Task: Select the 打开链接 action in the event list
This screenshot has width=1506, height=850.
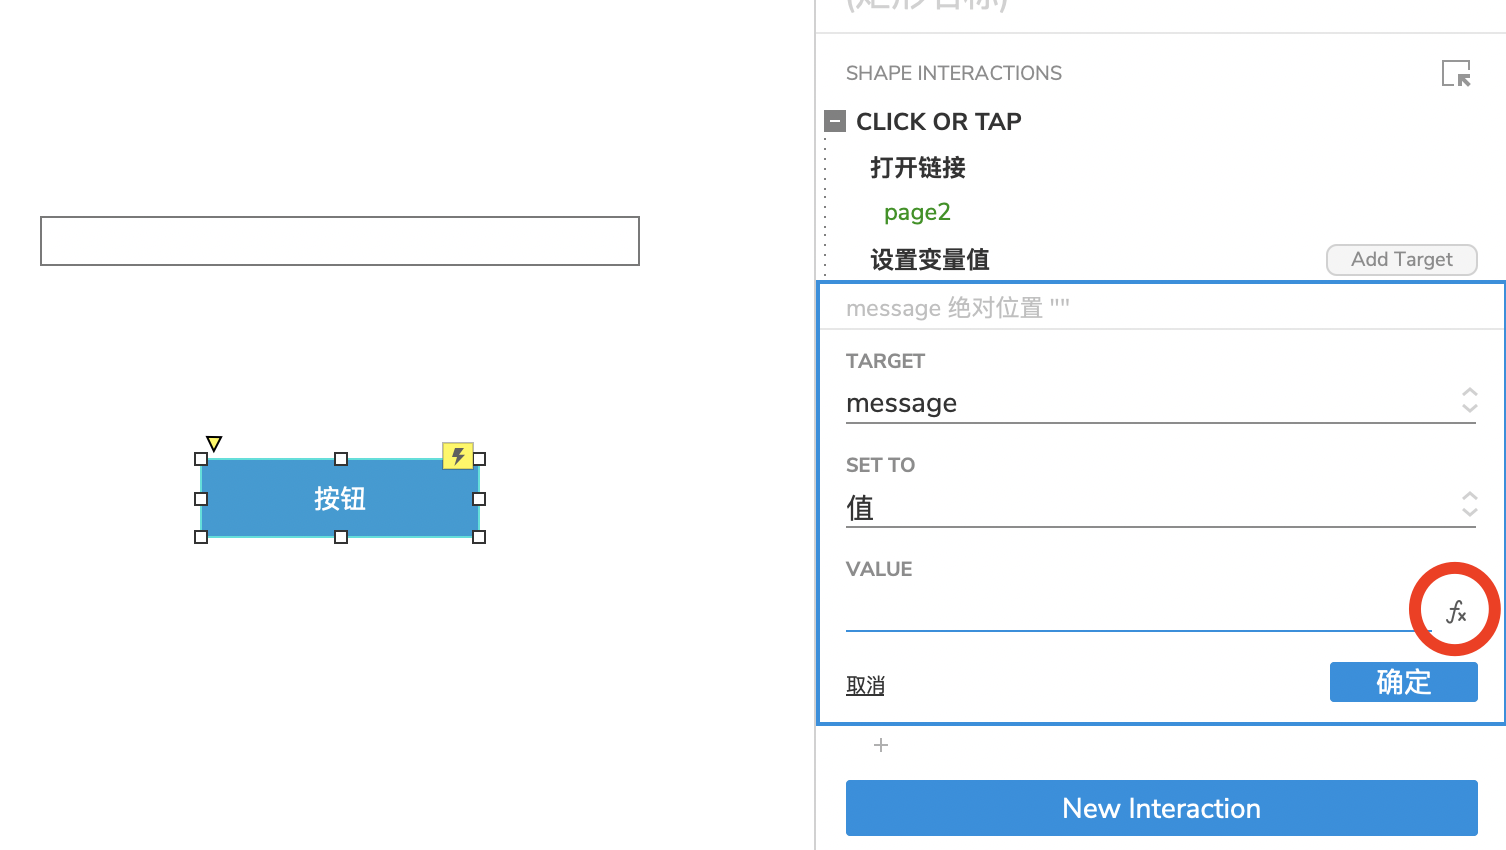Action: point(917,167)
